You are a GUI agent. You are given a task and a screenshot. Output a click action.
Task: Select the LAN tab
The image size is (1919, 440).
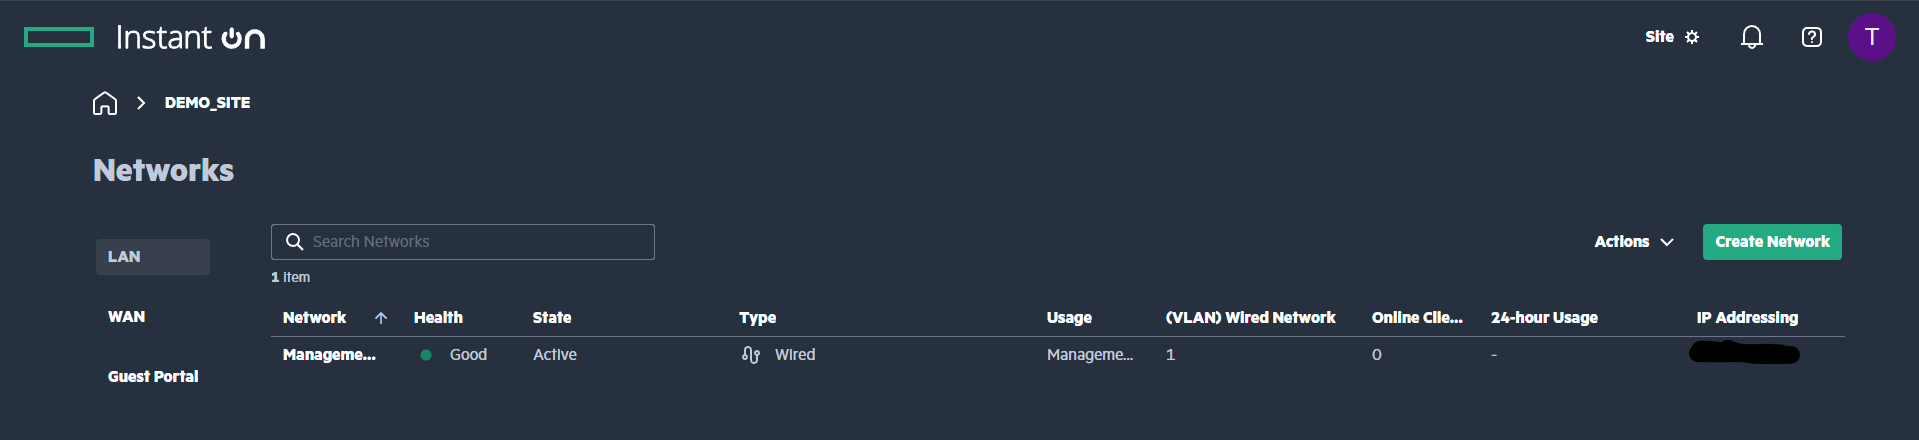tap(153, 257)
